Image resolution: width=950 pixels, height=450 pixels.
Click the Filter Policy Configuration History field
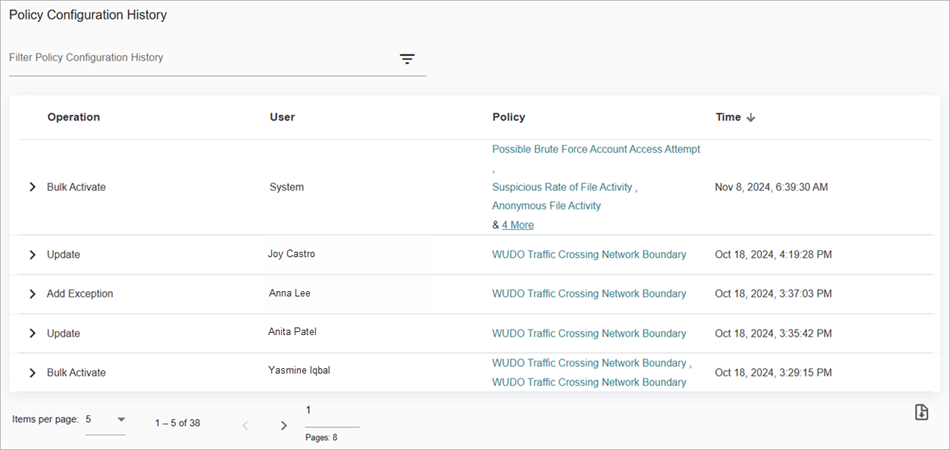tap(200, 58)
